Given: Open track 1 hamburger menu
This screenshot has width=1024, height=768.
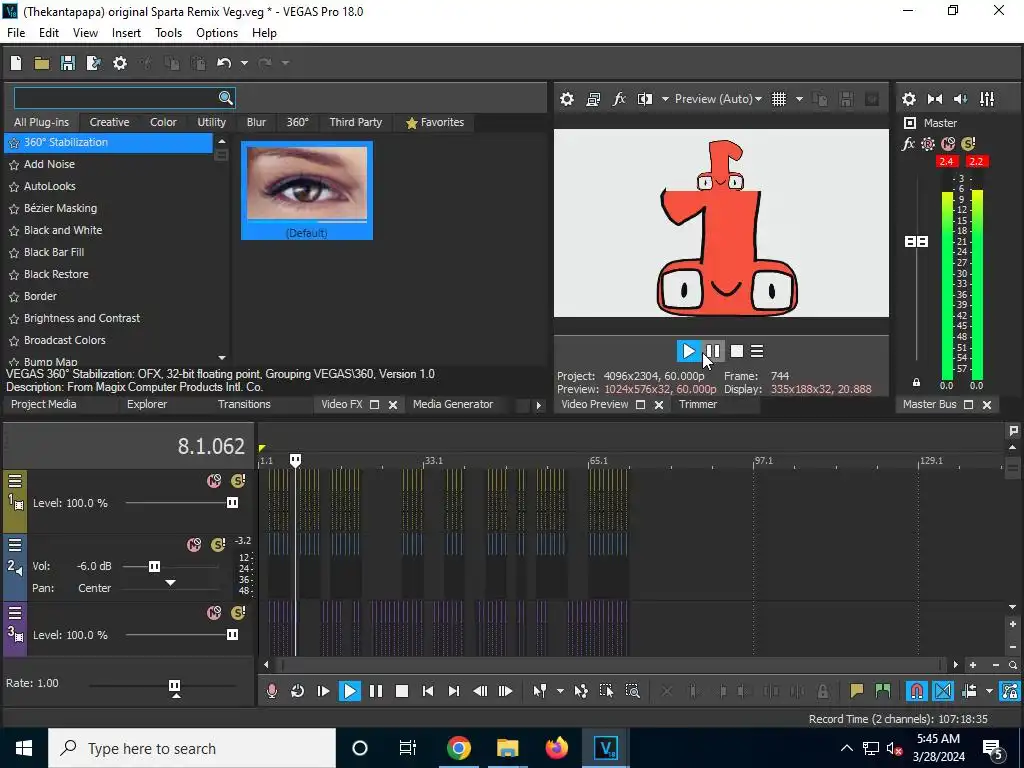Looking at the screenshot, I should pyautogui.click(x=15, y=481).
